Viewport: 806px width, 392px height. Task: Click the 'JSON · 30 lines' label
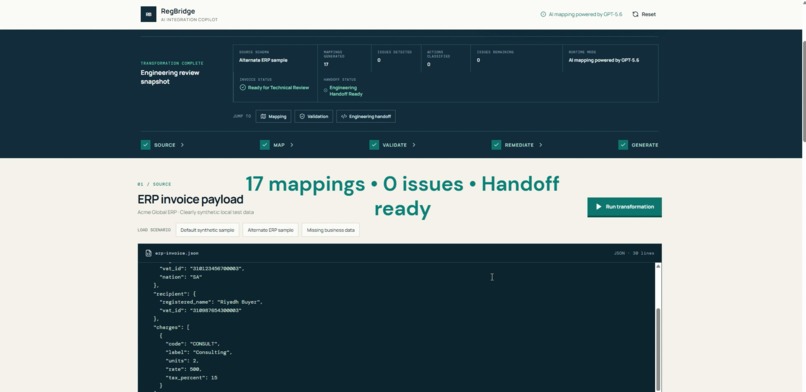click(634, 253)
